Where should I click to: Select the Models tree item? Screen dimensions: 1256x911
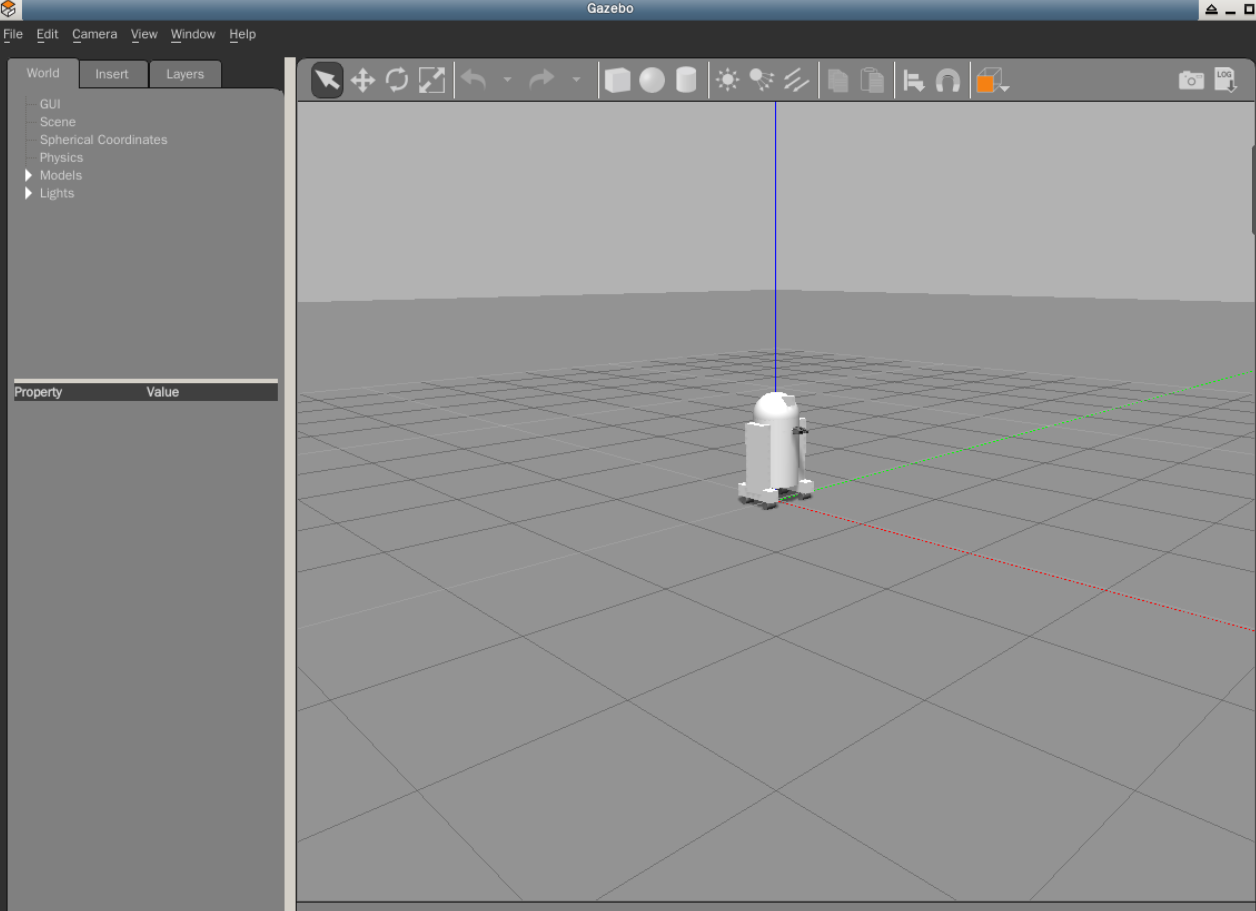(x=61, y=175)
